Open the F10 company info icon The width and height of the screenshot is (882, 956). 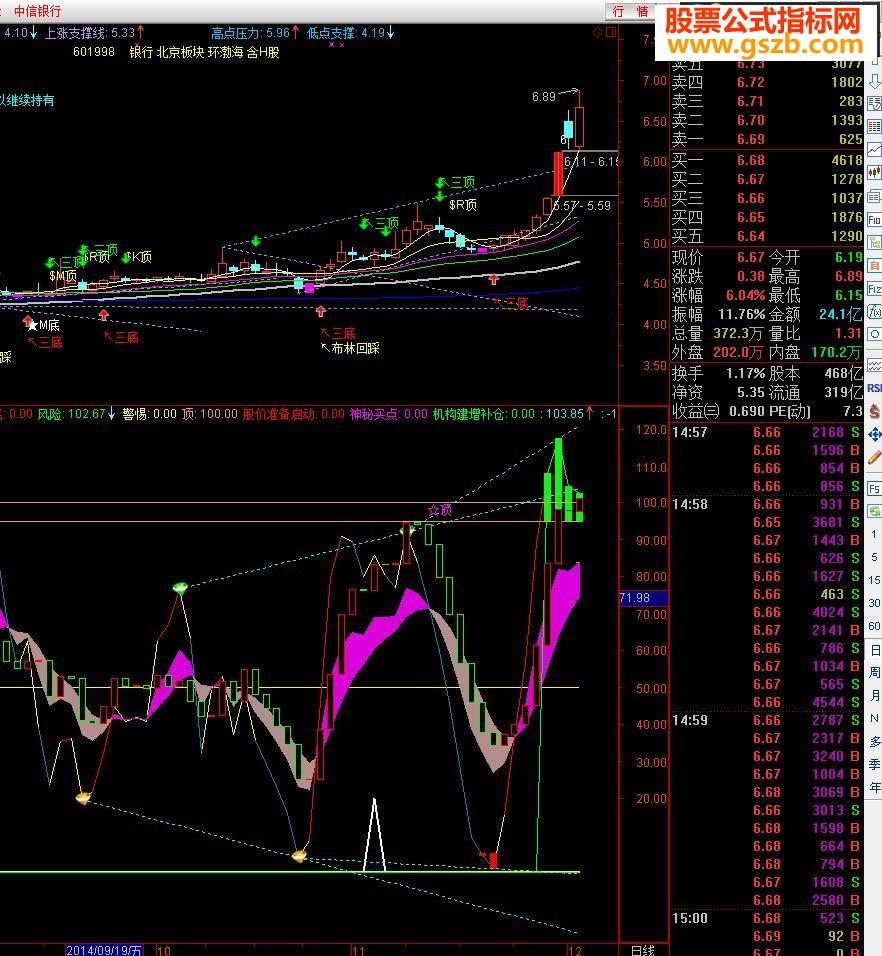(875, 219)
